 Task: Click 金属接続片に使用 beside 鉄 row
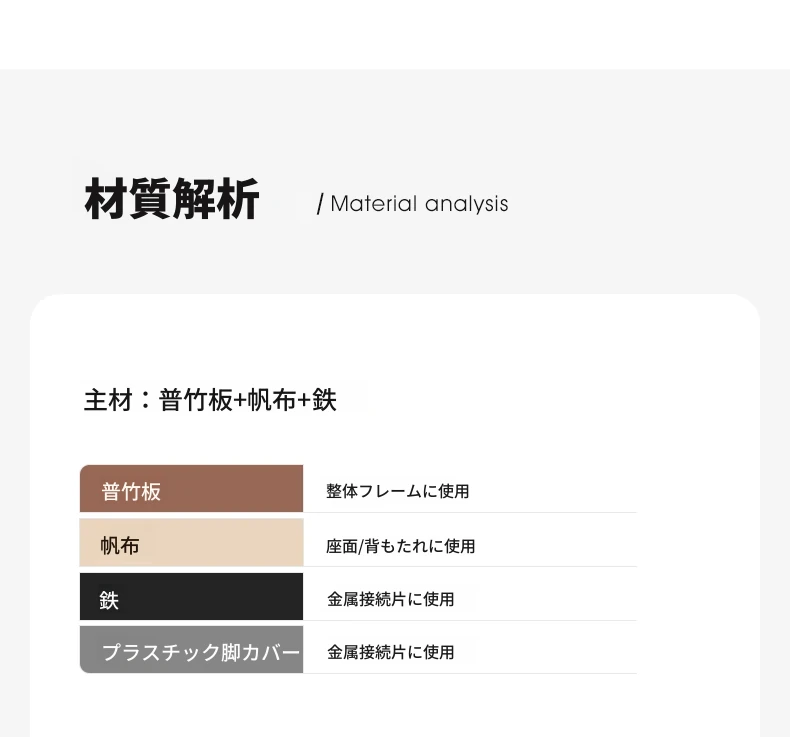[x=390, y=599]
